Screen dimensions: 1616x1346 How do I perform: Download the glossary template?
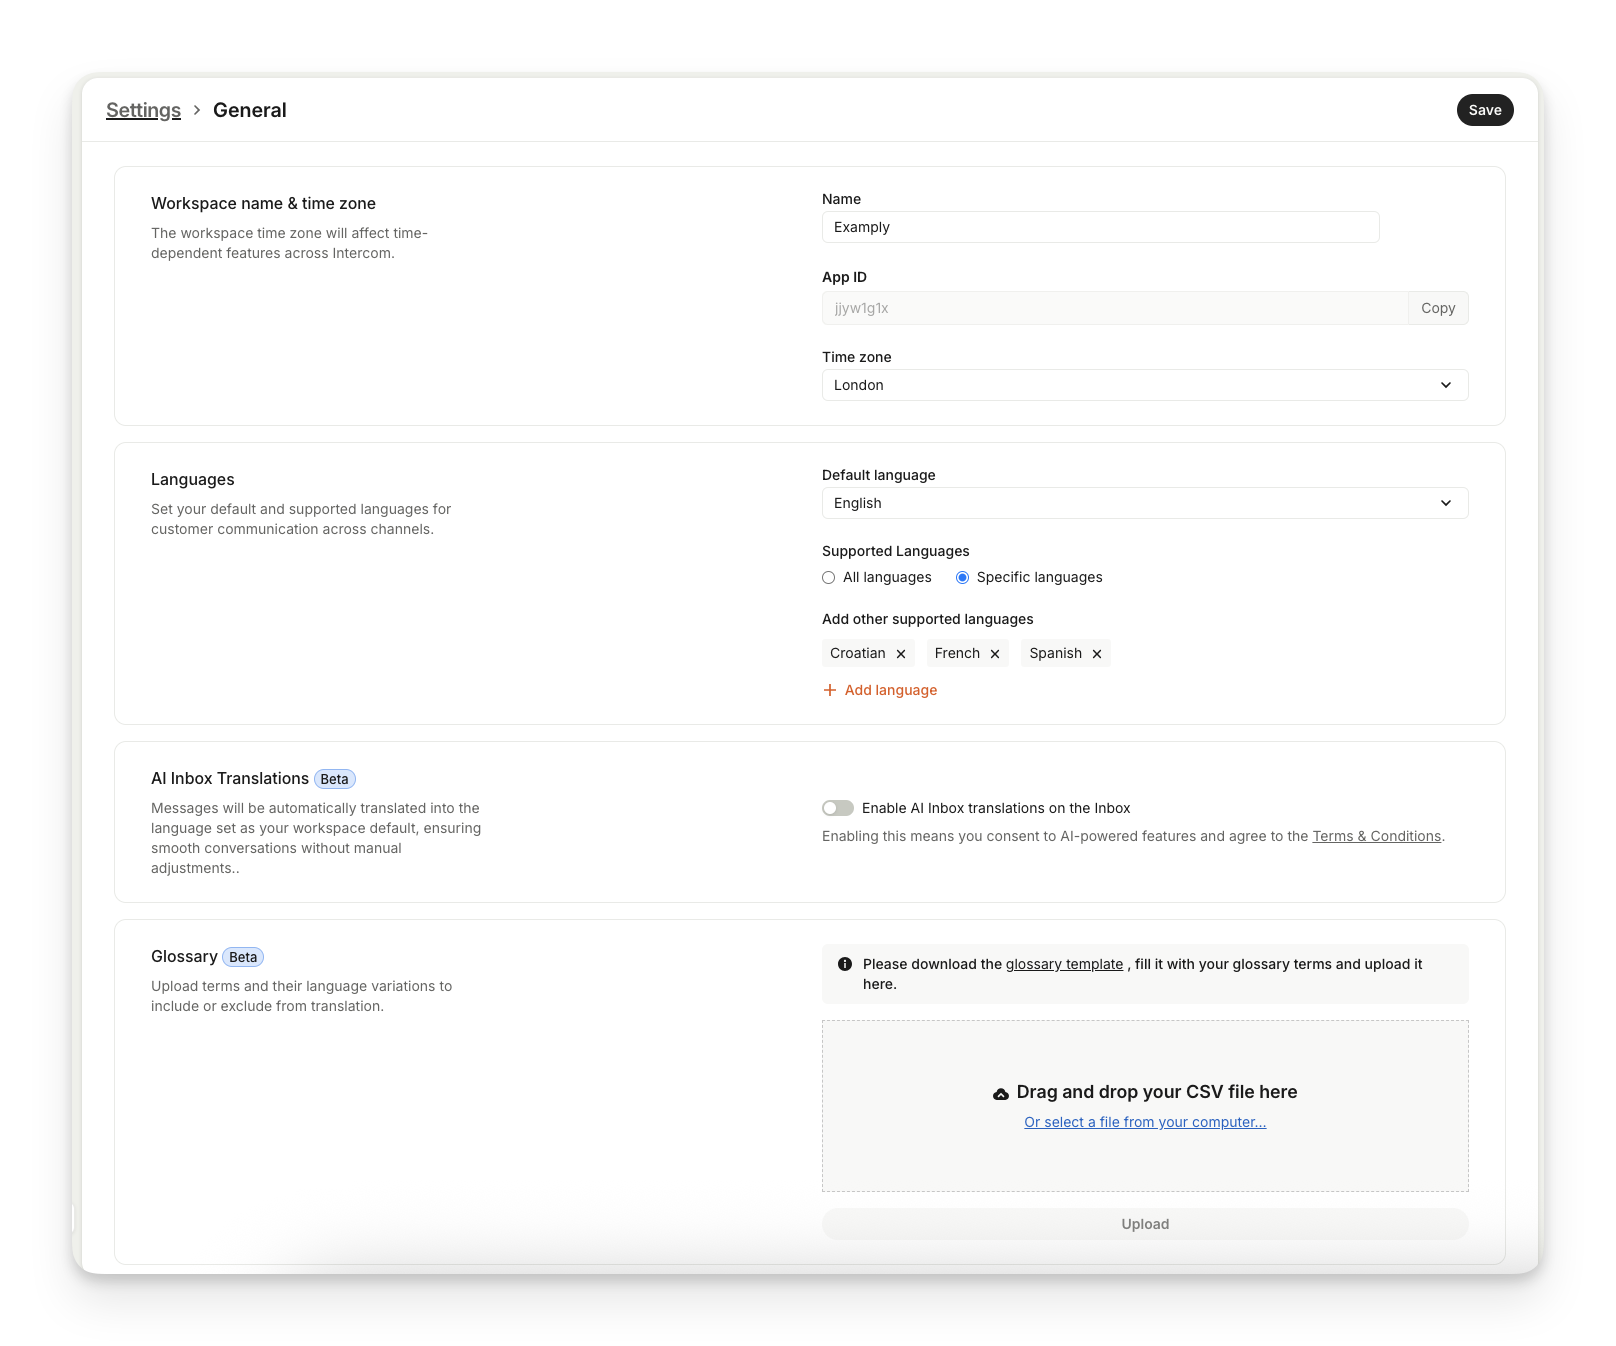point(1064,964)
